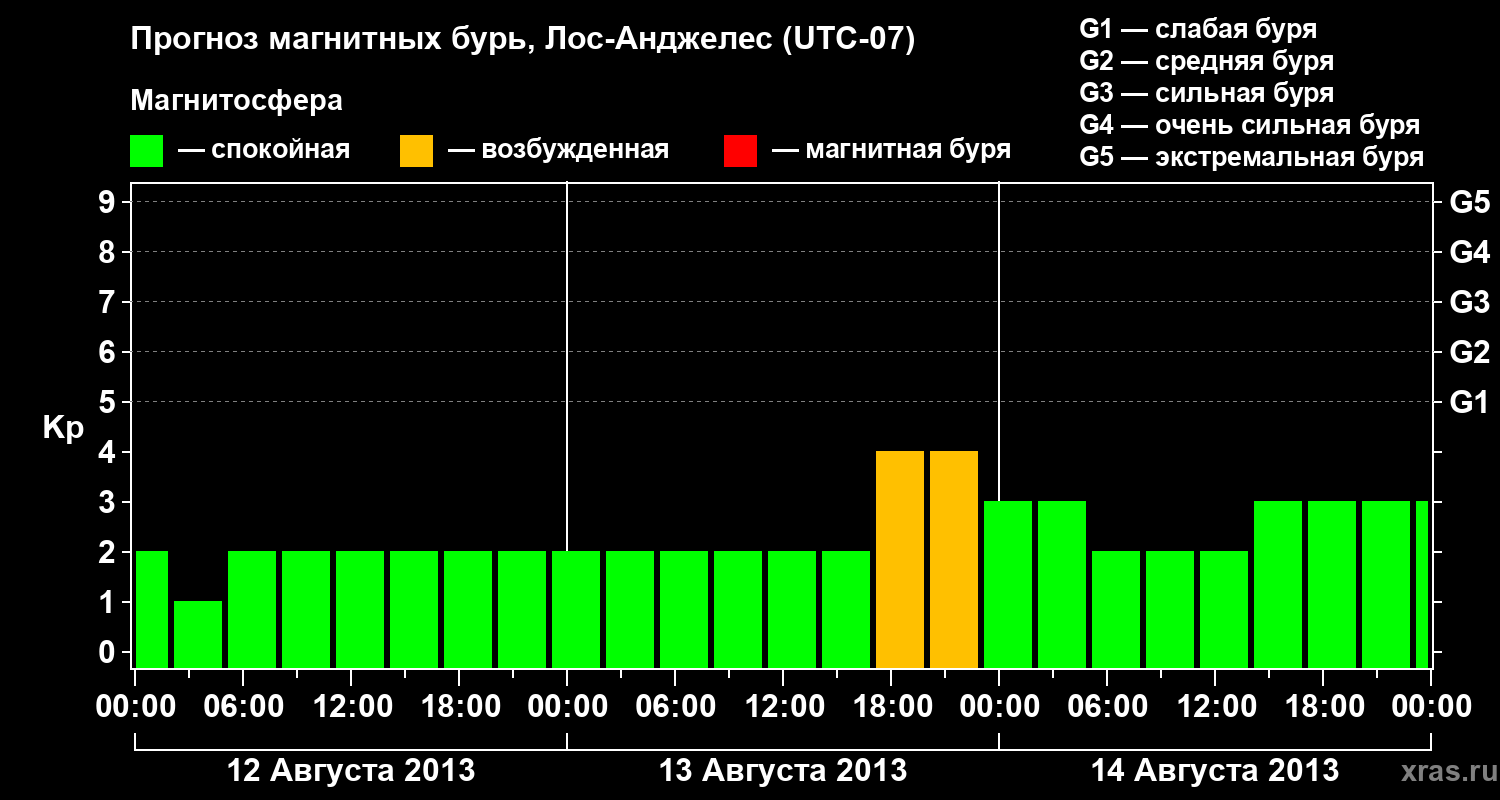The image size is (1500, 800).
Task: Click the right-axis G3 level label
Action: click(1470, 302)
